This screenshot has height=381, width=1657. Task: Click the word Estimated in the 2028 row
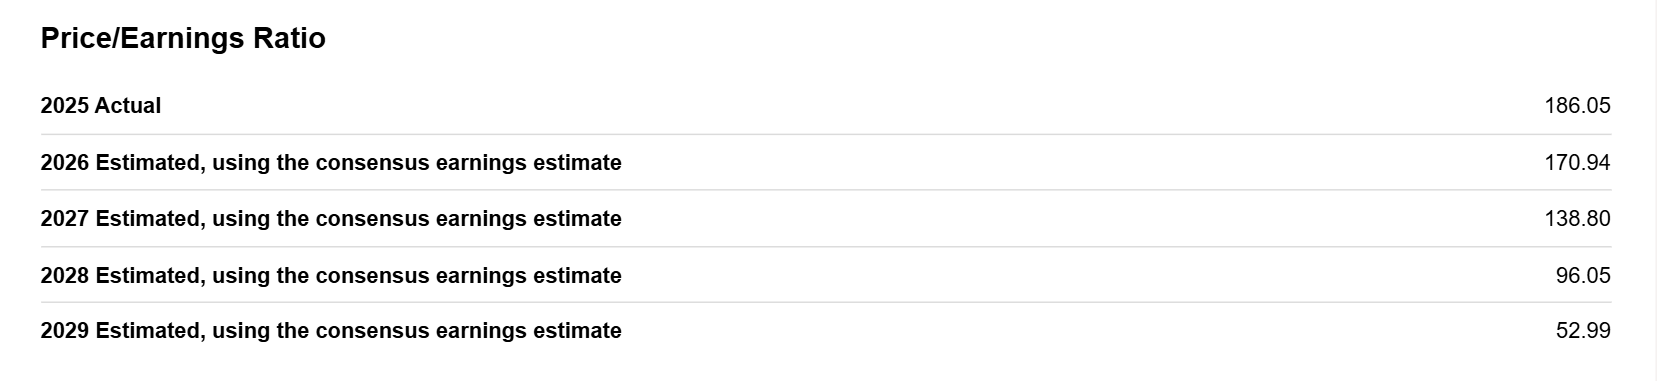148,276
